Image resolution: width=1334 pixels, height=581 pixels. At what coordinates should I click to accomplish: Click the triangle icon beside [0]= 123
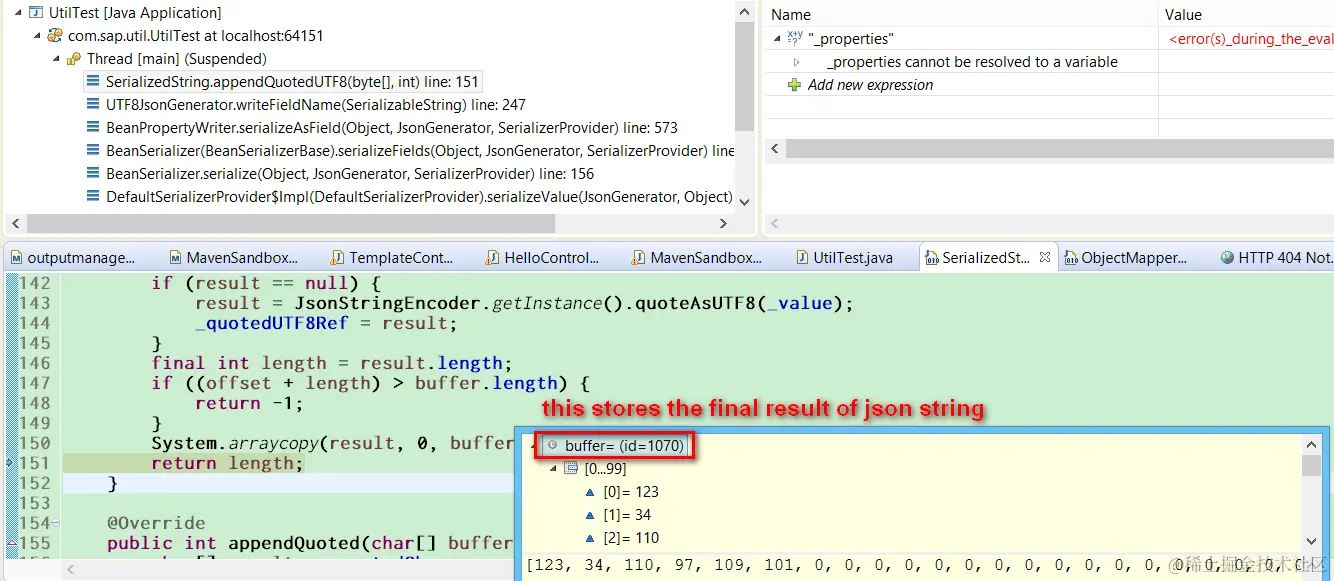[x=592, y=492]
